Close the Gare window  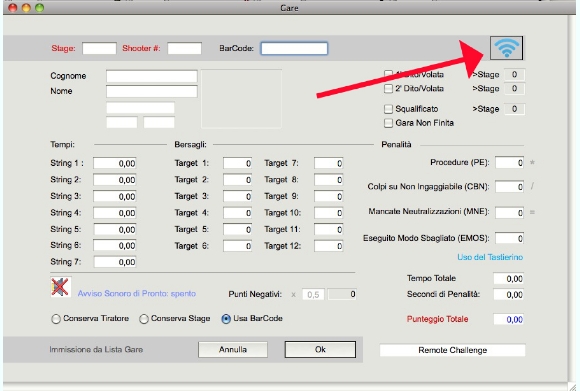point(13,8)
